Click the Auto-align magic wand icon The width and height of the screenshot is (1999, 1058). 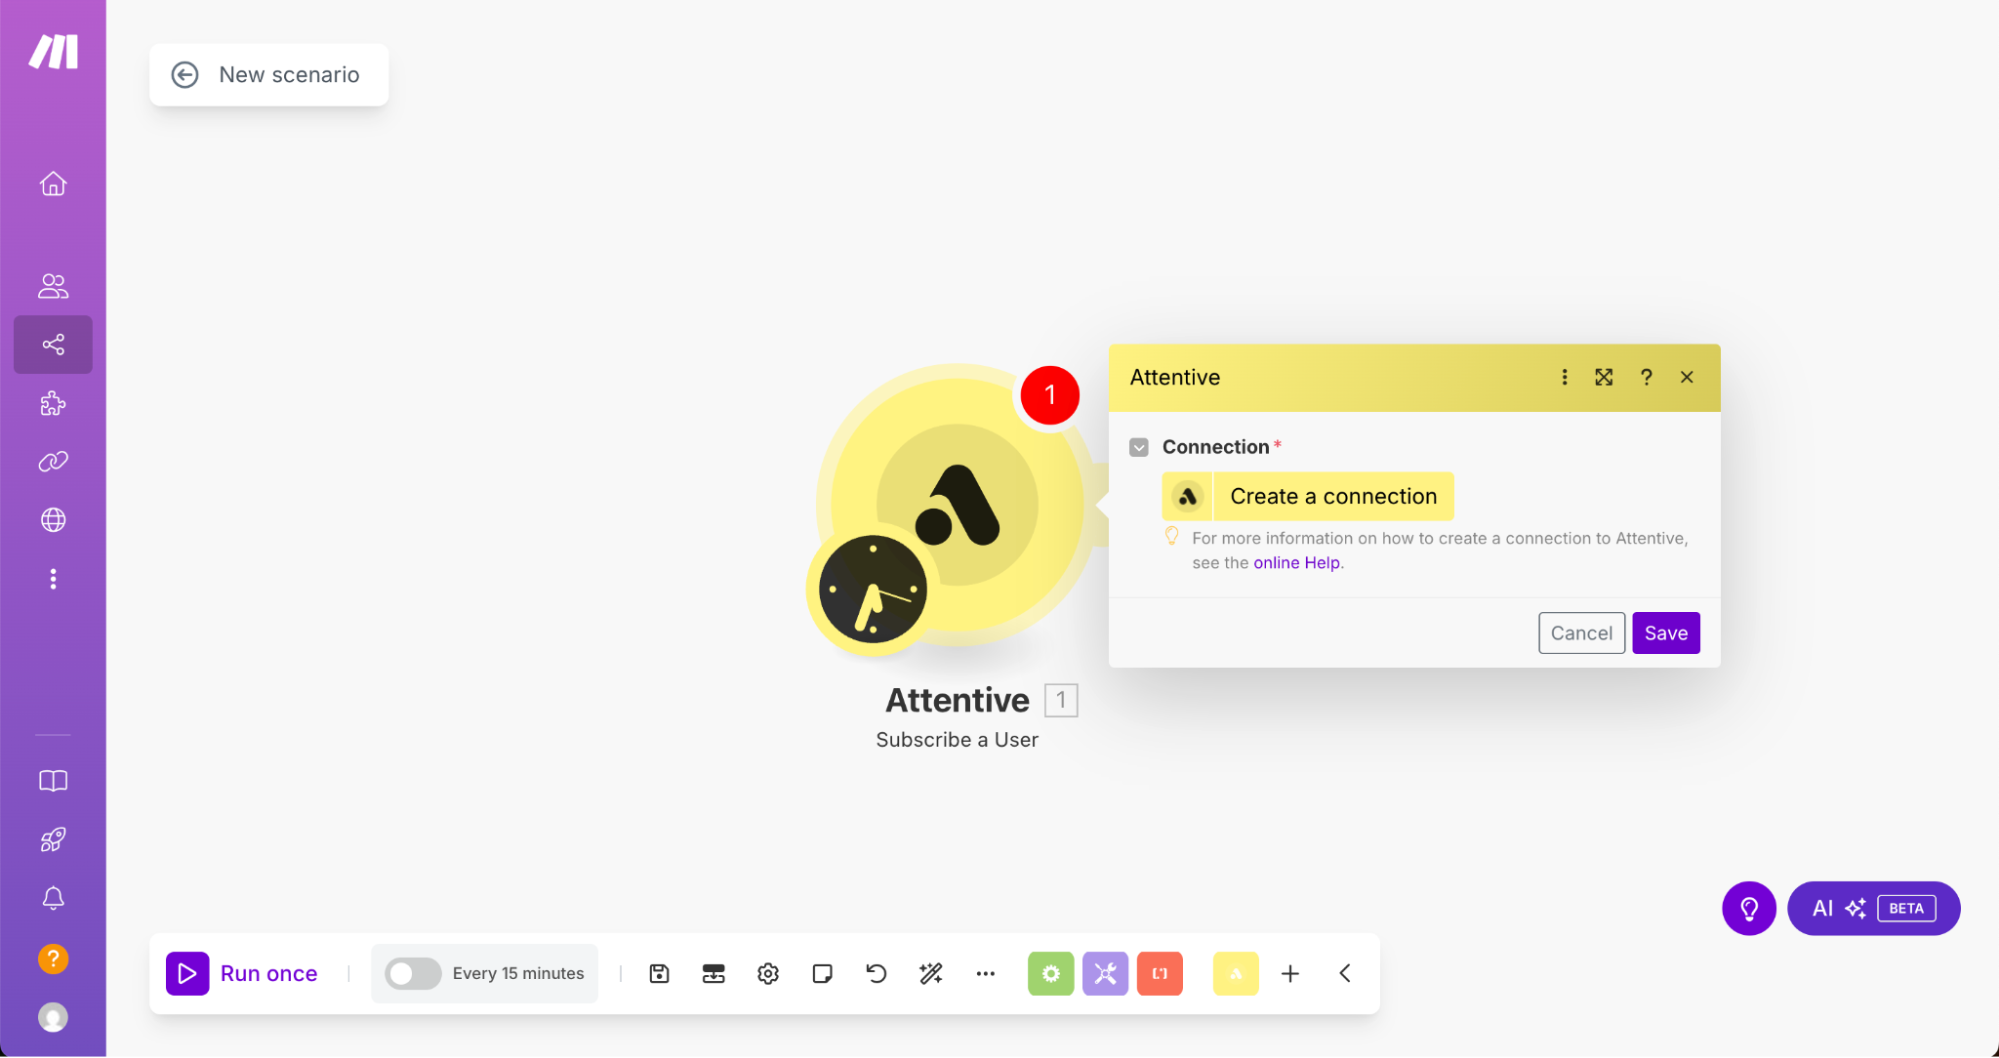point(931,974)
